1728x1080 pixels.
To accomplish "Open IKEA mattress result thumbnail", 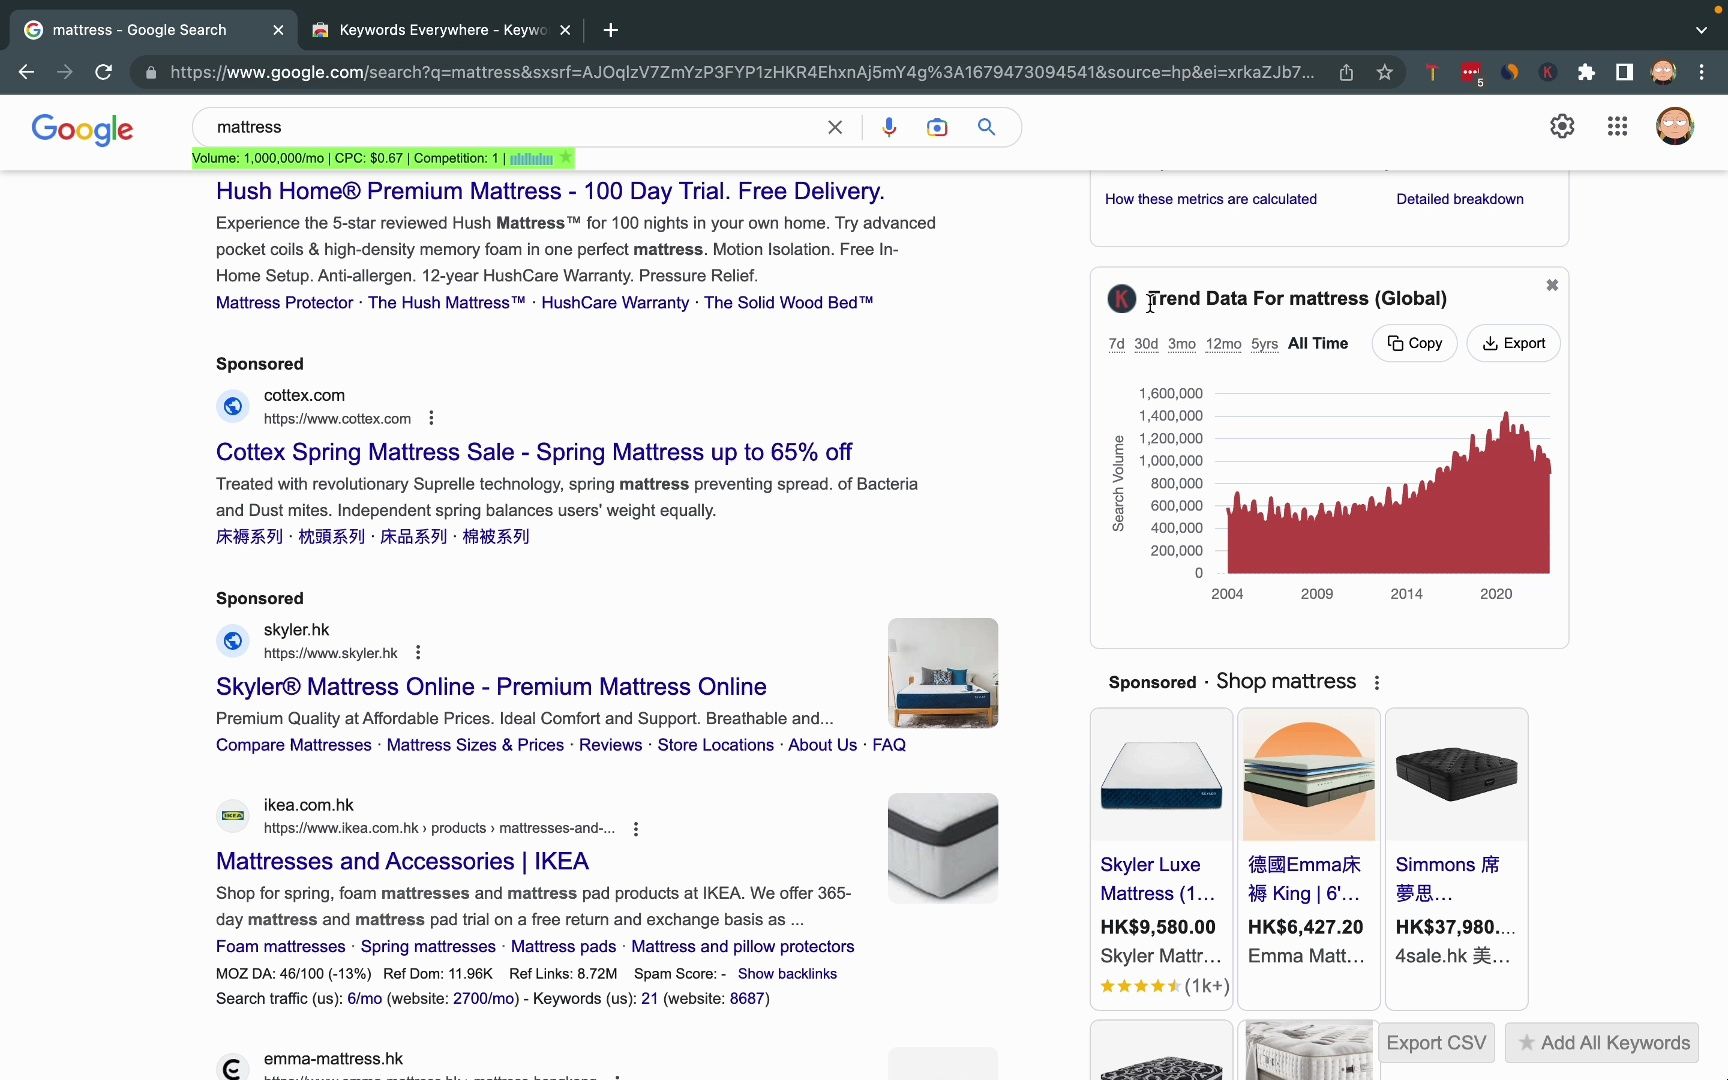I will 943,848.
